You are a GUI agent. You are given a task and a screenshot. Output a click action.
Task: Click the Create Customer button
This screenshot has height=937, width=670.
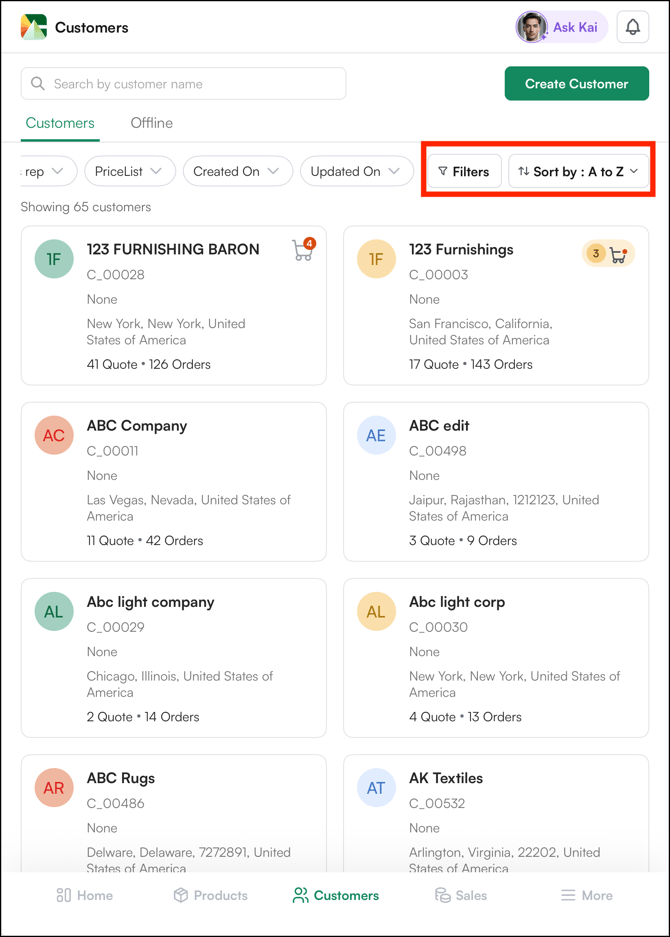point(576,84)
